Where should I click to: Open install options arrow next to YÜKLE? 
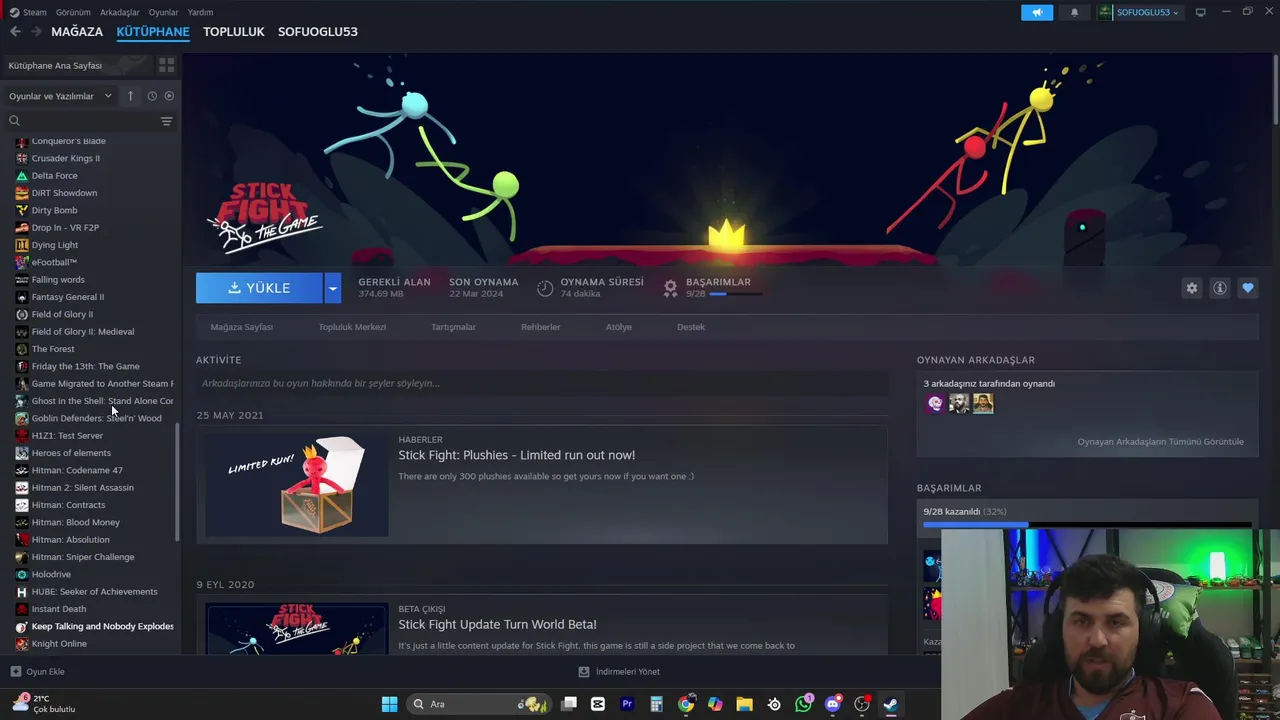[x=333, y=288]
